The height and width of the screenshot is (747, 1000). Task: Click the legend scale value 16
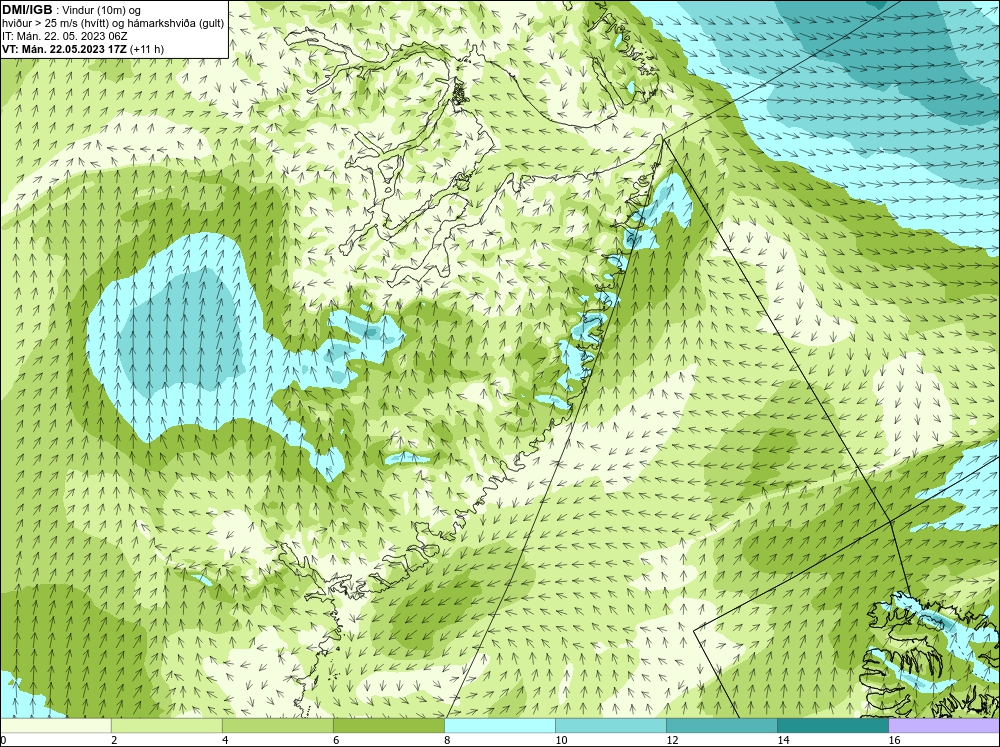894,740
